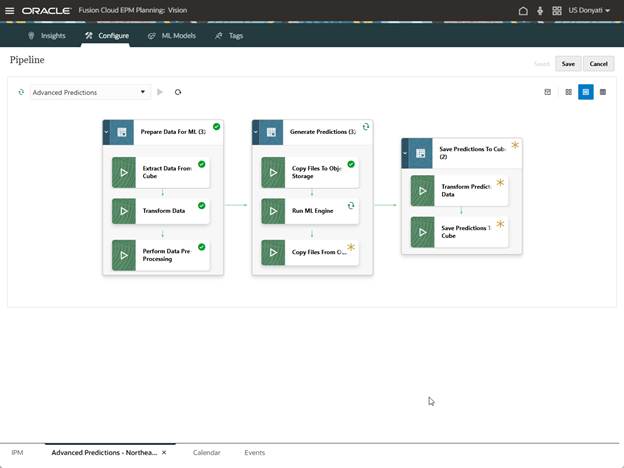Close the Advanced Predictions bottom tab
624x468 pixels.
coord(164,453)
